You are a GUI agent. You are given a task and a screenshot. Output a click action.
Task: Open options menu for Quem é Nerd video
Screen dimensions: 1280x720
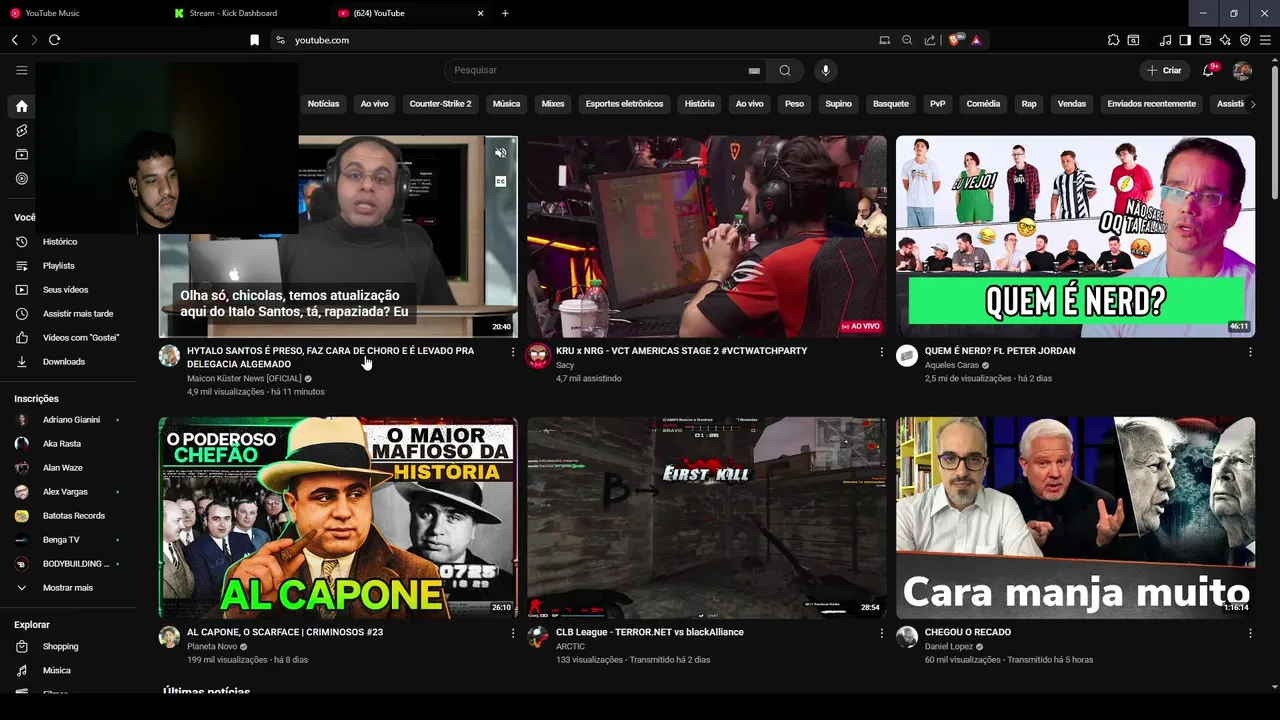tap(1250, 352)
